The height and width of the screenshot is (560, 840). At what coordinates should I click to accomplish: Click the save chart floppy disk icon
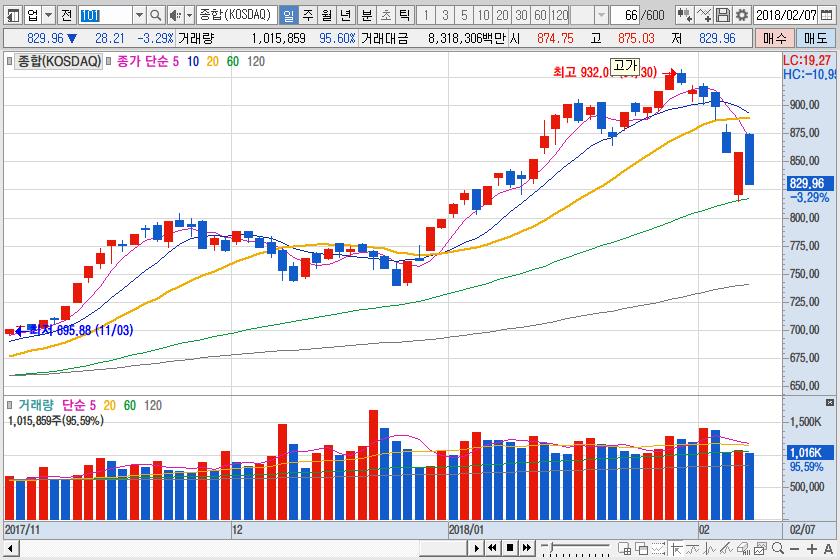(x=723, y=15)
